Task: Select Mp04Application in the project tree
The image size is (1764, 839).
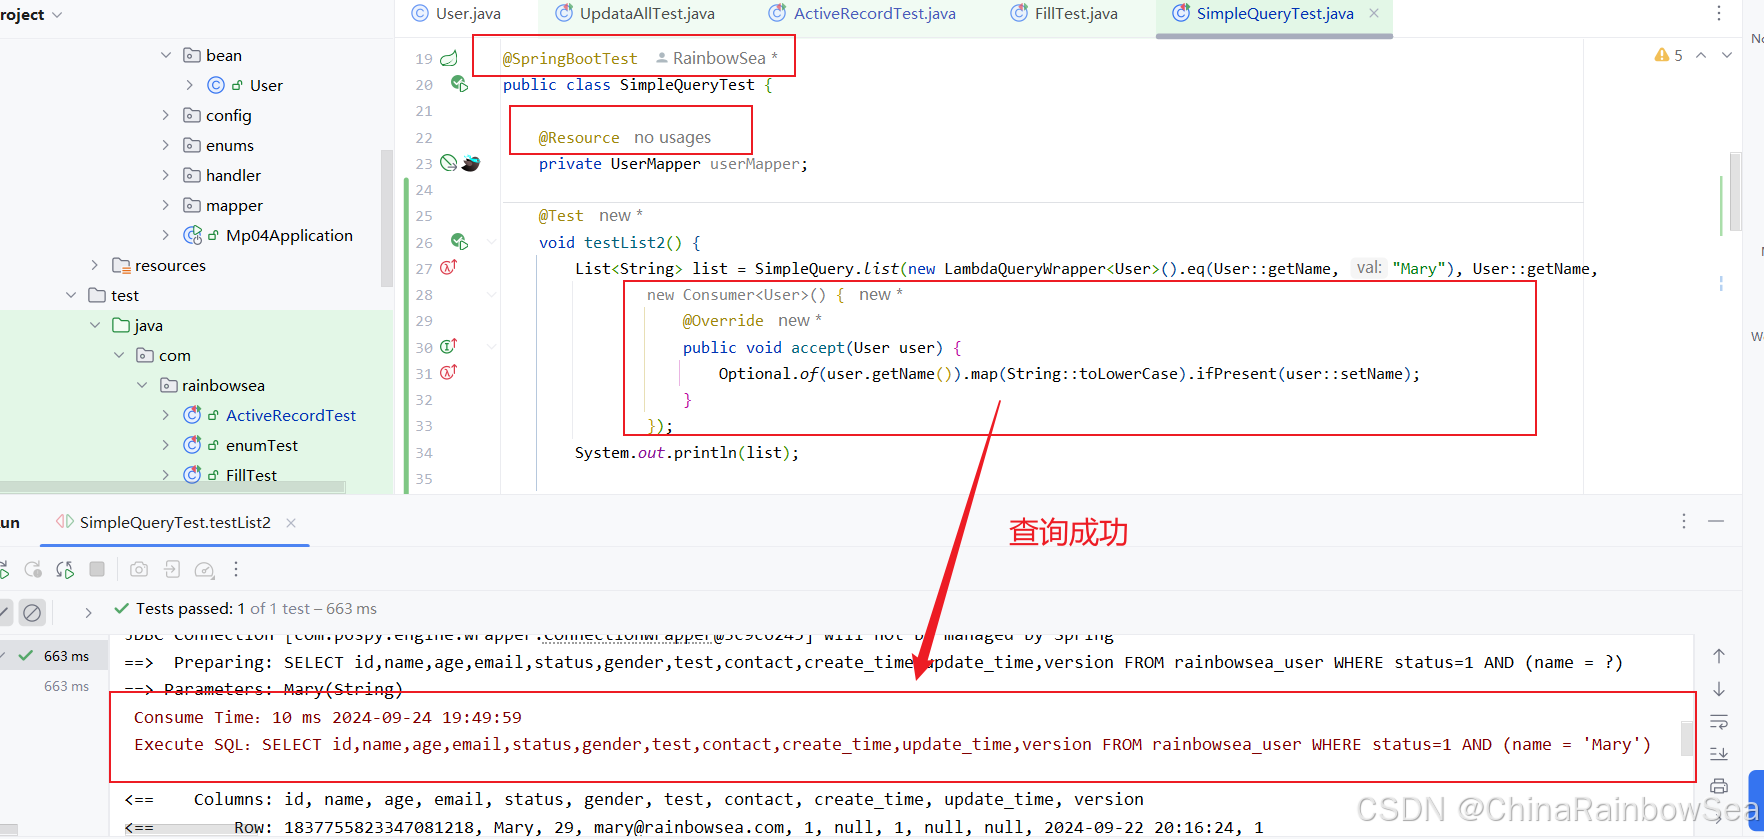Action: (288, 235)
